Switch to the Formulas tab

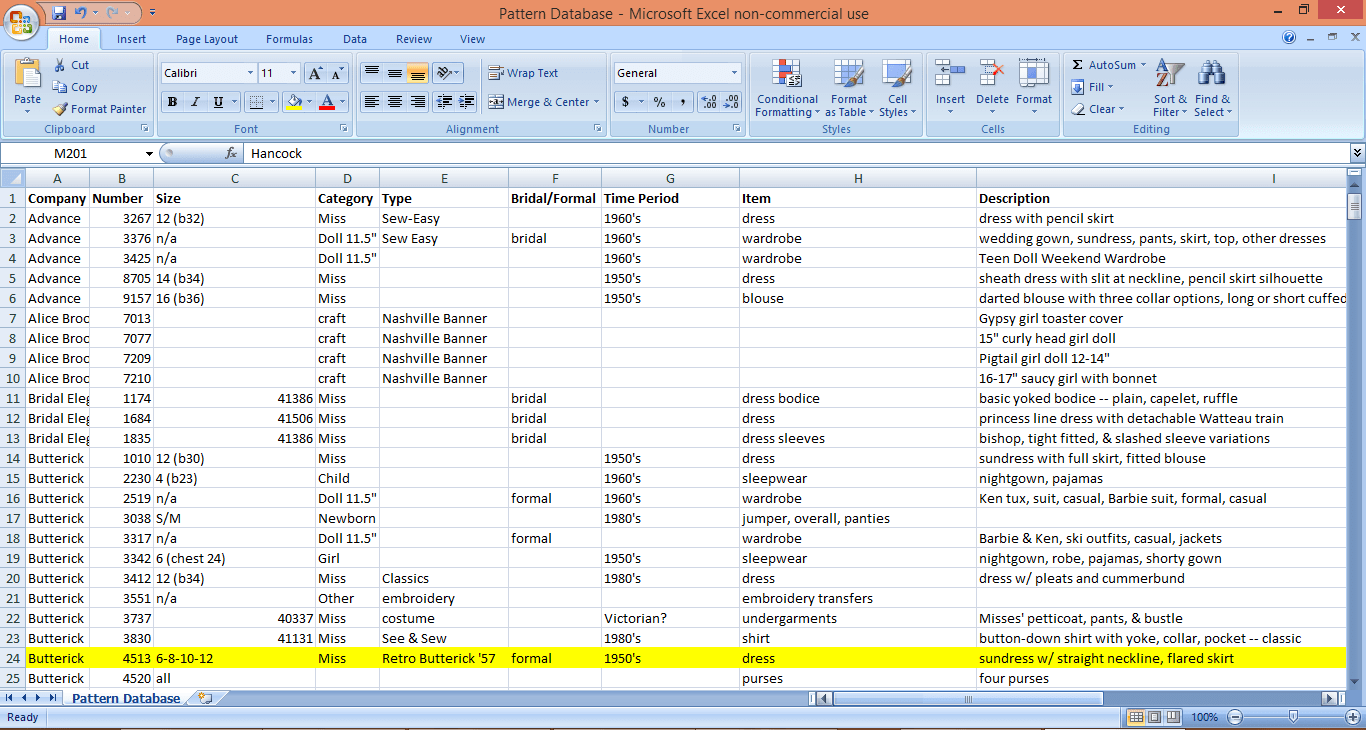(289, 39)
